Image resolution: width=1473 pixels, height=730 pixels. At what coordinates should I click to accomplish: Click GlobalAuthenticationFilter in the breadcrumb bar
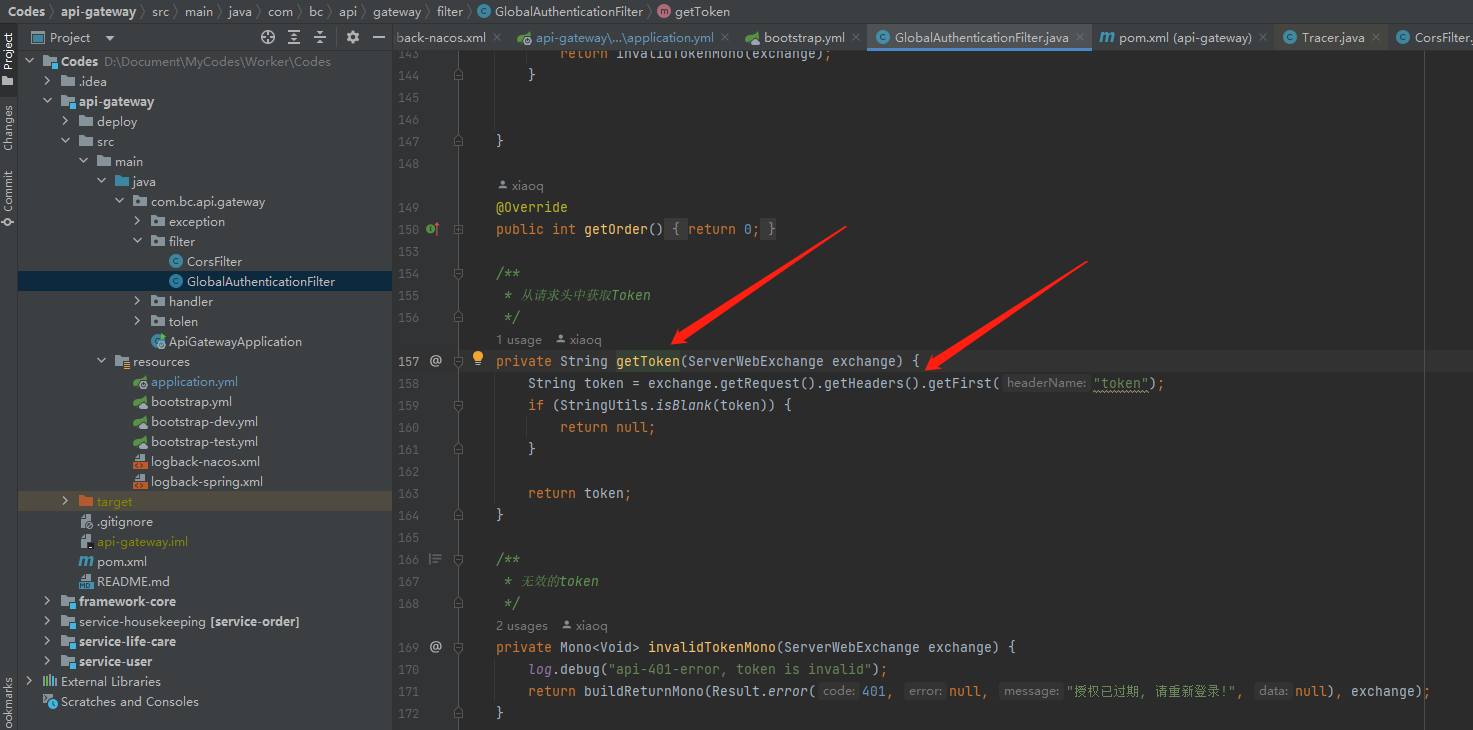(x=562, y=12)
